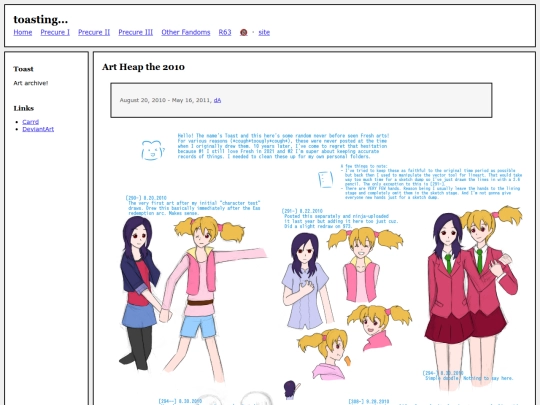
Task: Click the small notepad doodle icon
Action: (x=325, y=179)
